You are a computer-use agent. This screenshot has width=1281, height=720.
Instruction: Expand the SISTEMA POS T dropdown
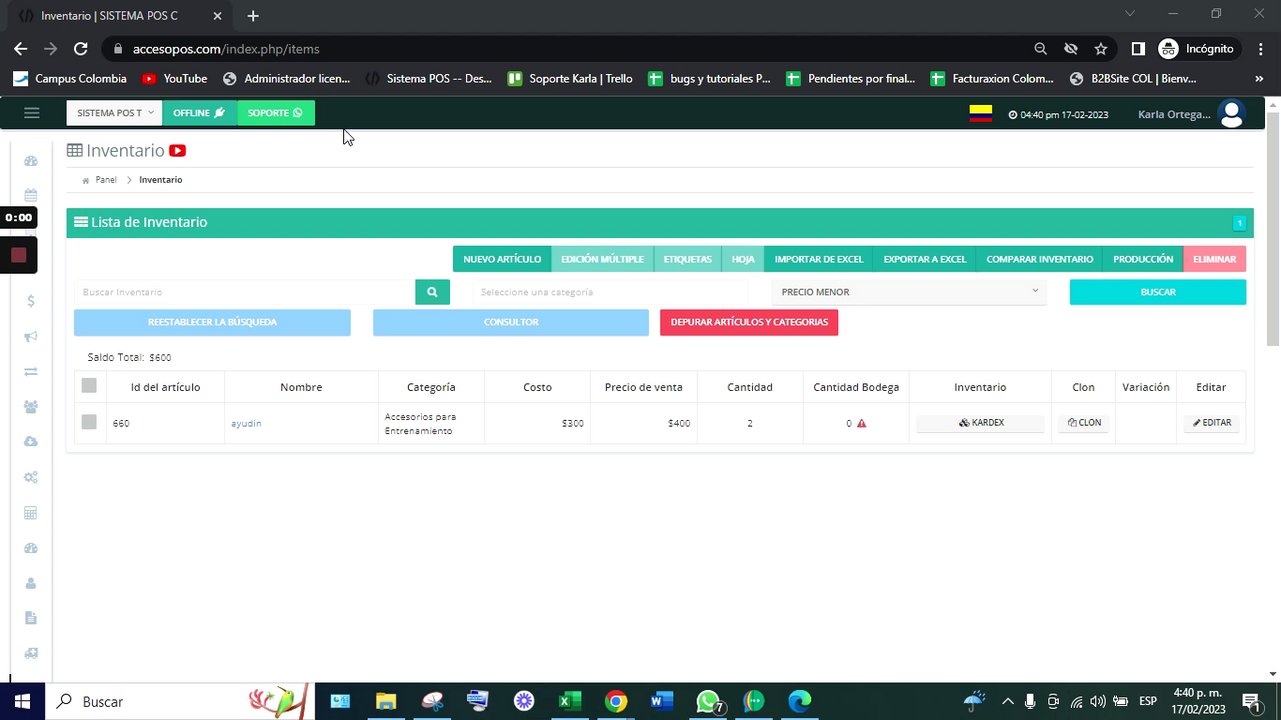[114, 113]
